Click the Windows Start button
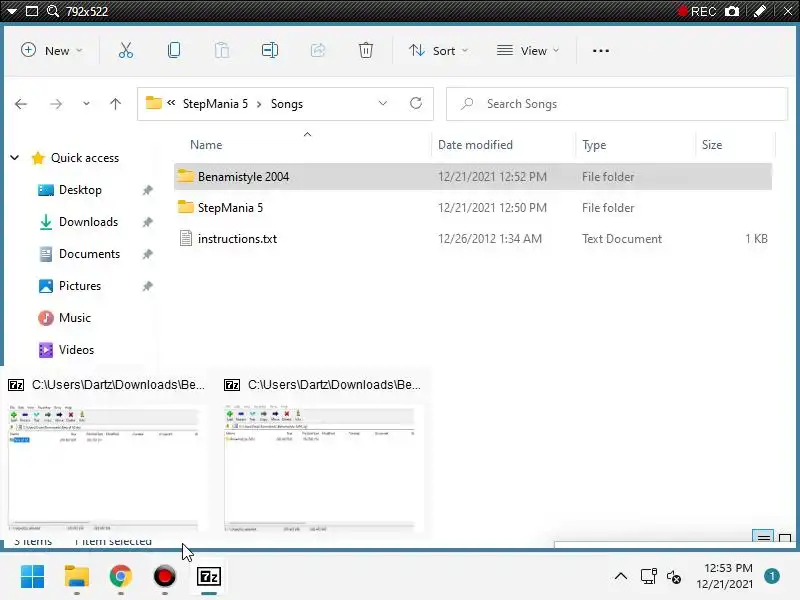This screenshot has height=600, width=800. click(32, 577)
